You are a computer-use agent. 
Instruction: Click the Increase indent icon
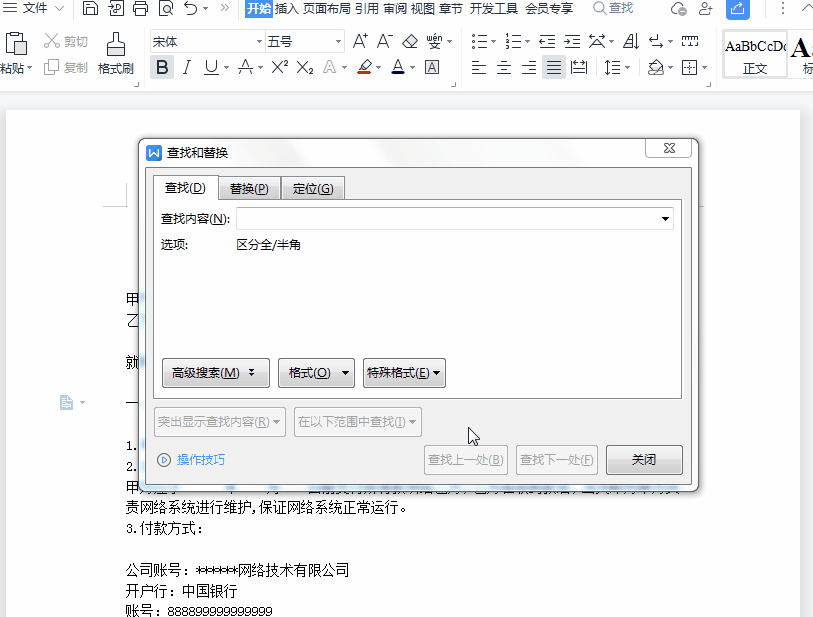572,41
